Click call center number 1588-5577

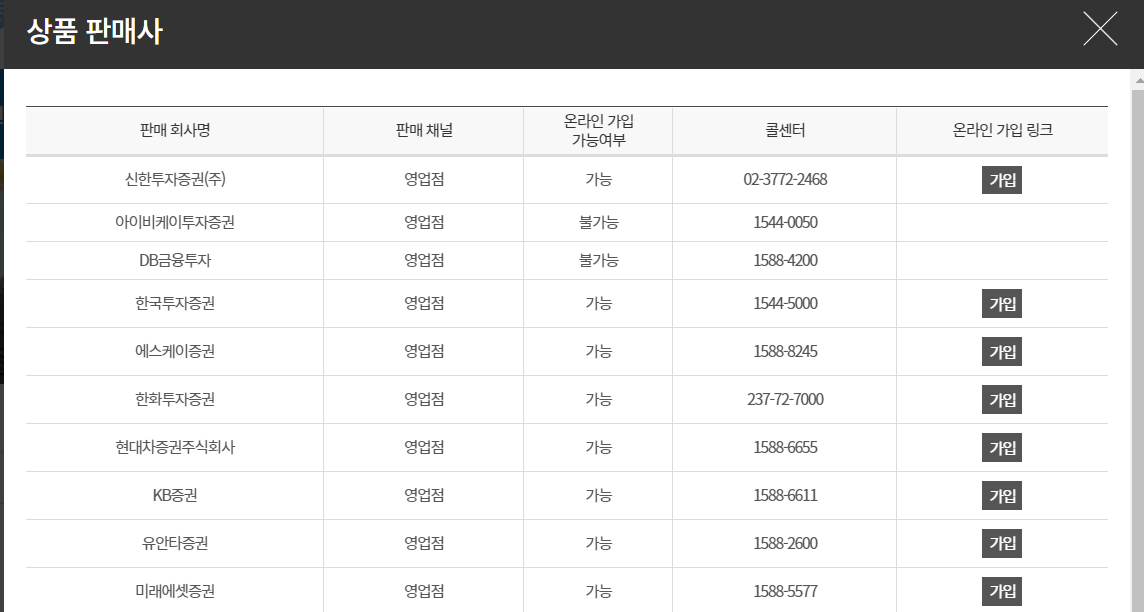pos(785,591)
